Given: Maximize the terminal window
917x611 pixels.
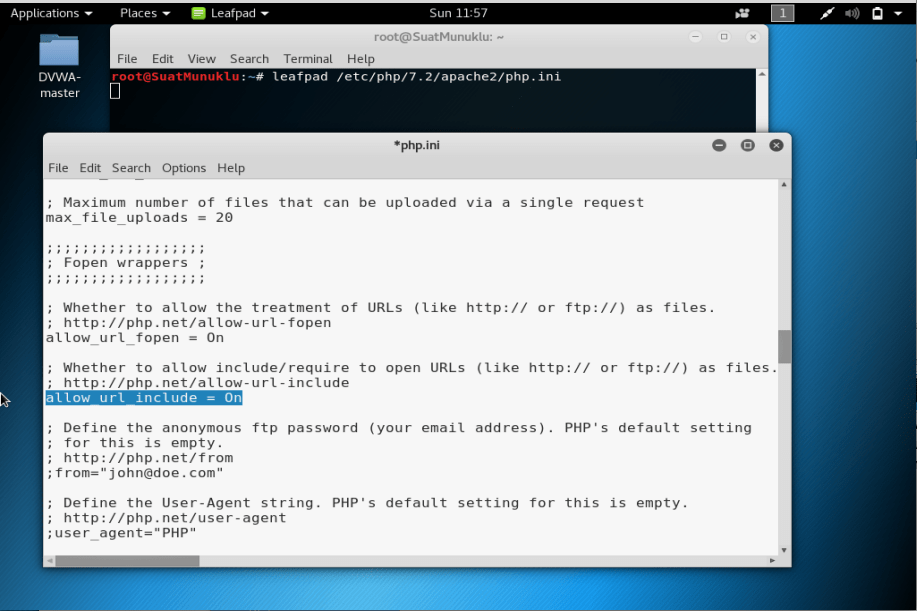Looking at the screenshot, I should coord(724,37).
